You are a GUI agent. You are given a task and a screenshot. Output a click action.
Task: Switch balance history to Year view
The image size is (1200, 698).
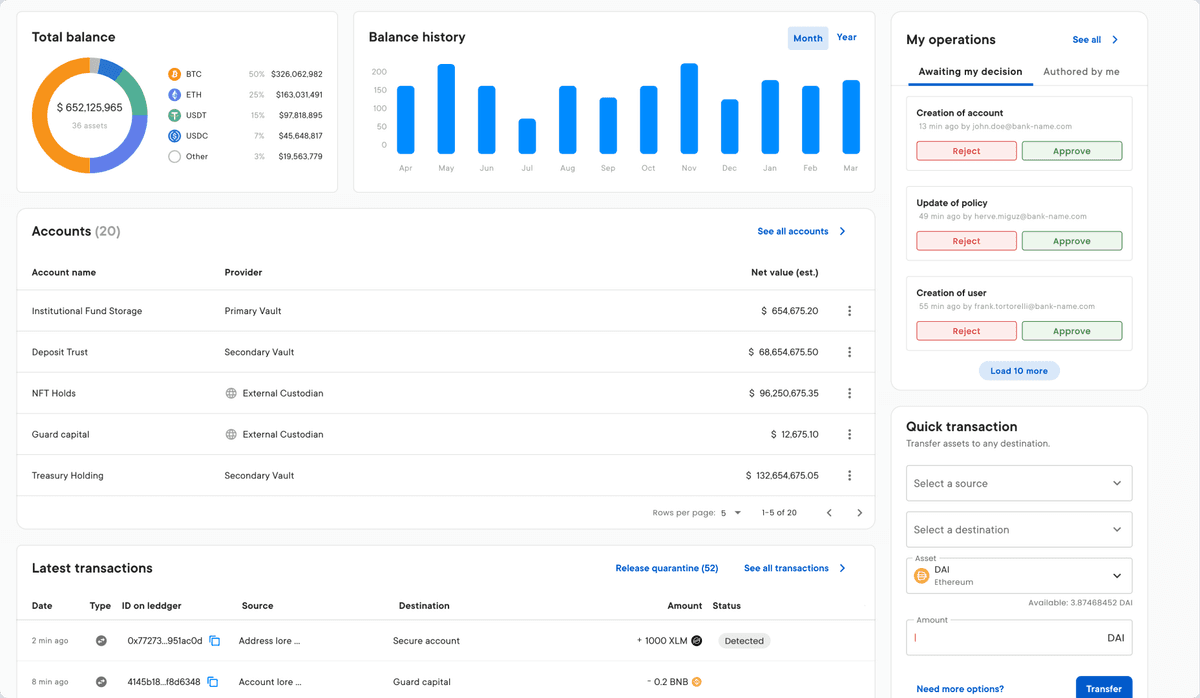coord(846,38)
